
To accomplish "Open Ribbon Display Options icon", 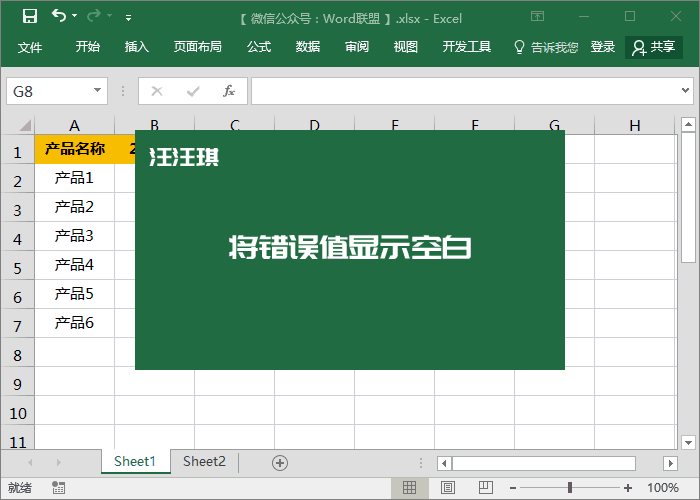I will [537, 17].
